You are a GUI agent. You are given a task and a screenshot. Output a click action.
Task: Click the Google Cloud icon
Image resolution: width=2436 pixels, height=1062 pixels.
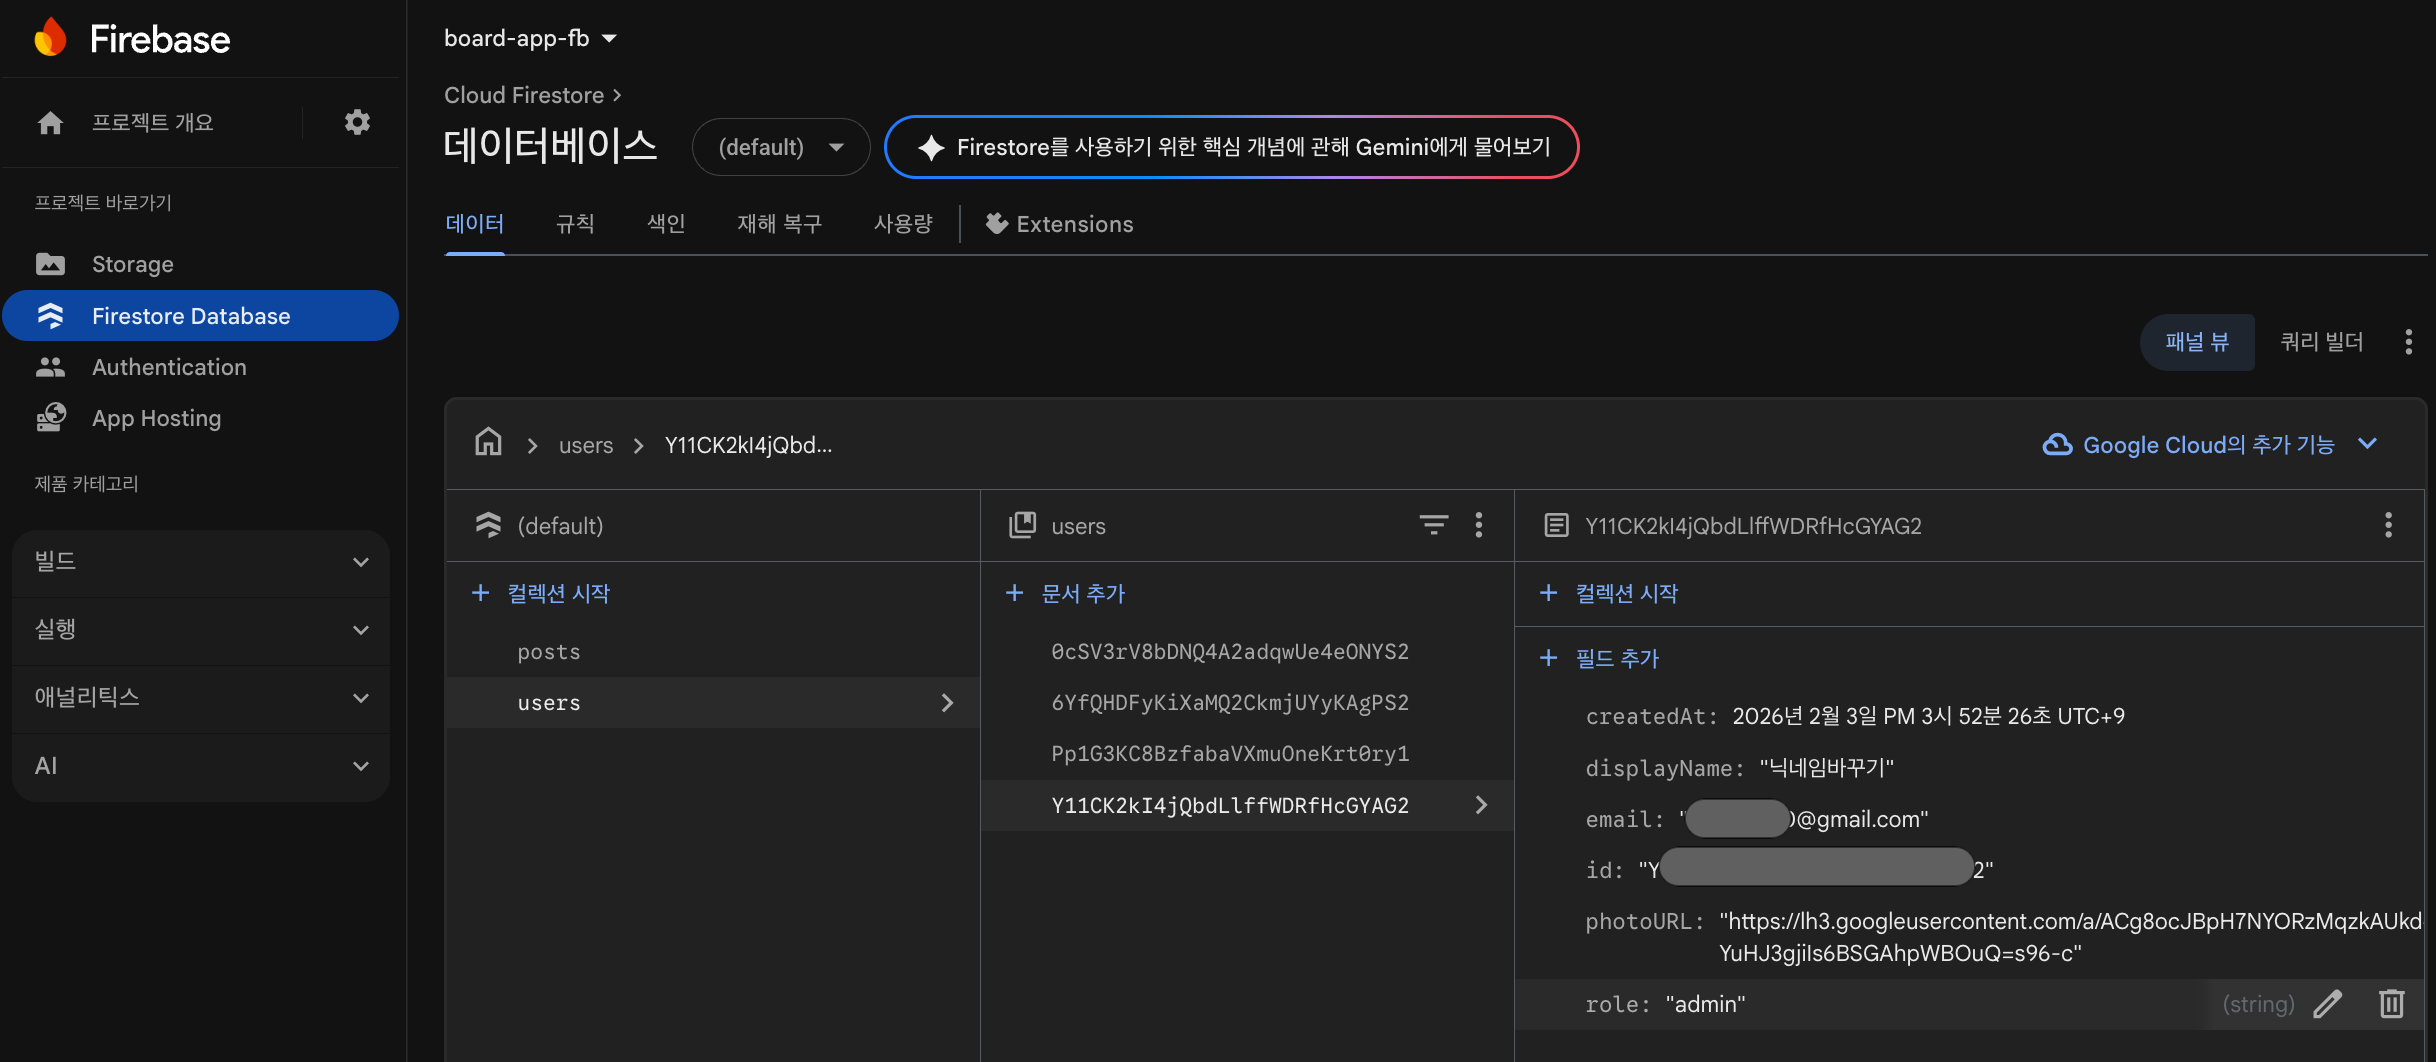2057,444
